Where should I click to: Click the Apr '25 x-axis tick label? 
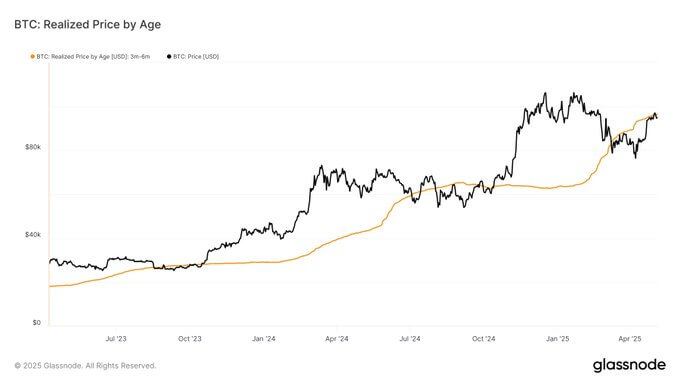tap(630, 338)
